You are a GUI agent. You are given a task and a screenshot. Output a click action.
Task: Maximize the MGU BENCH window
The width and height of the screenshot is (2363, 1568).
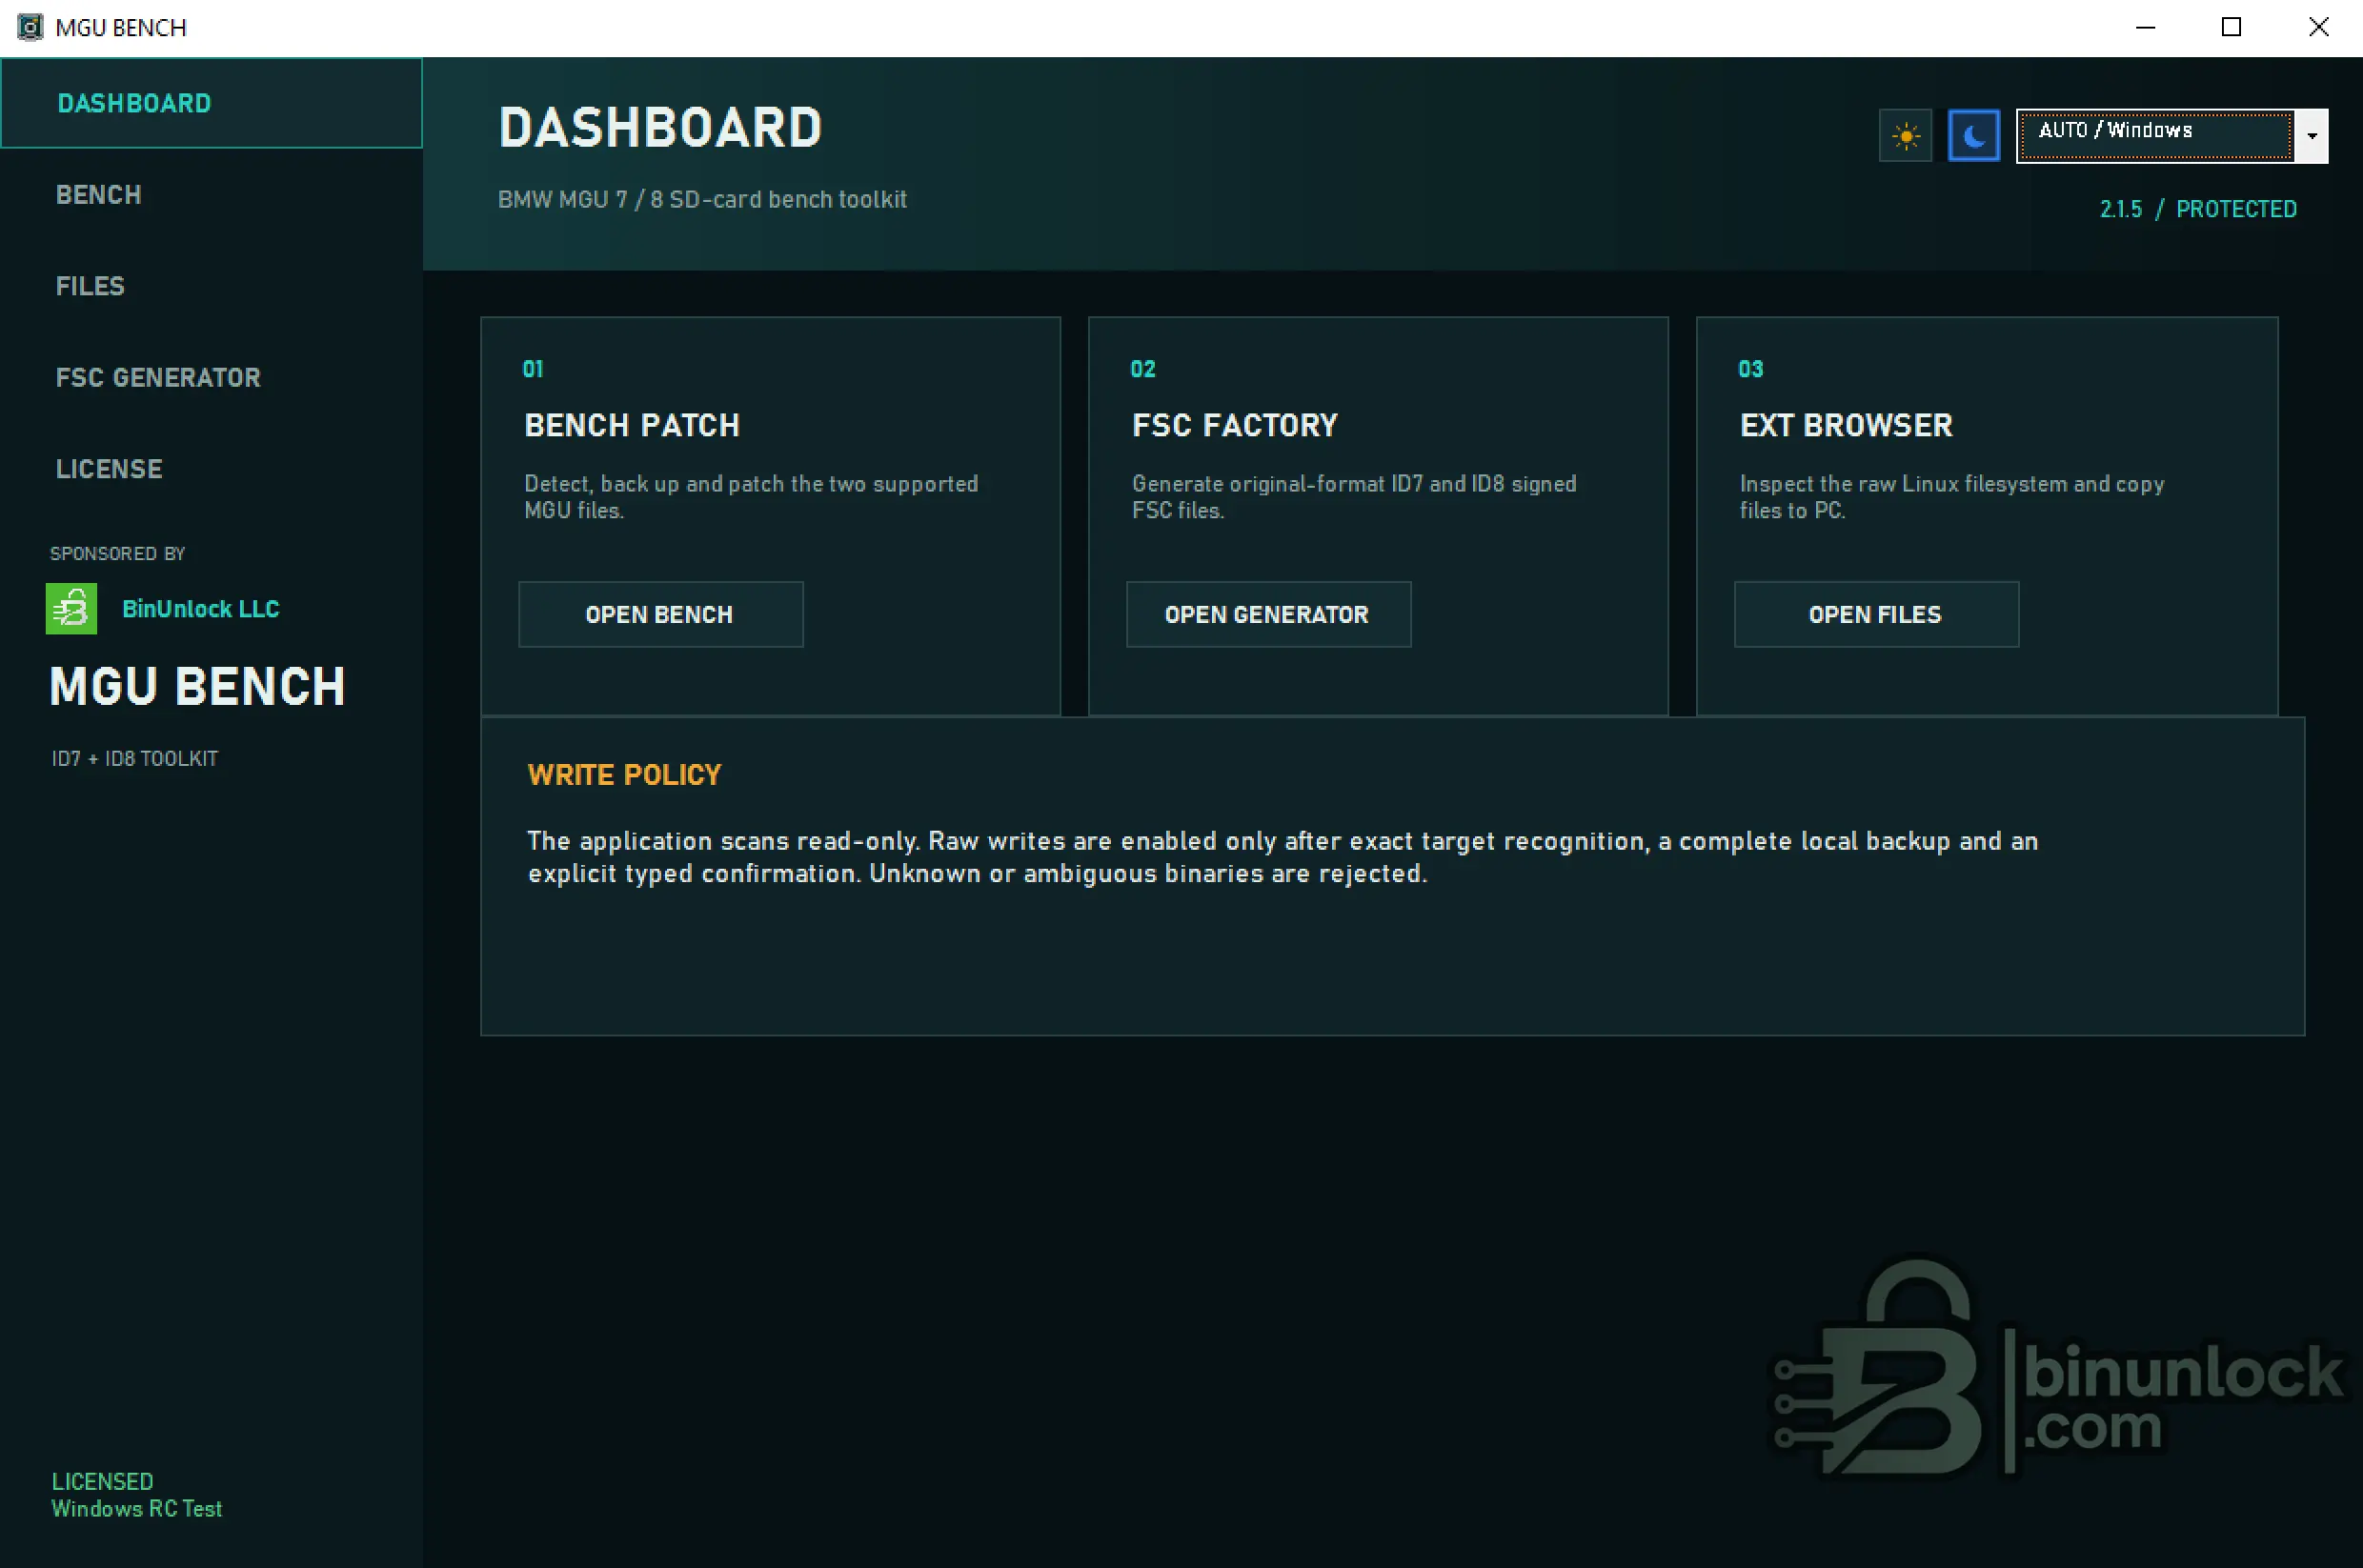point(2231,27)
